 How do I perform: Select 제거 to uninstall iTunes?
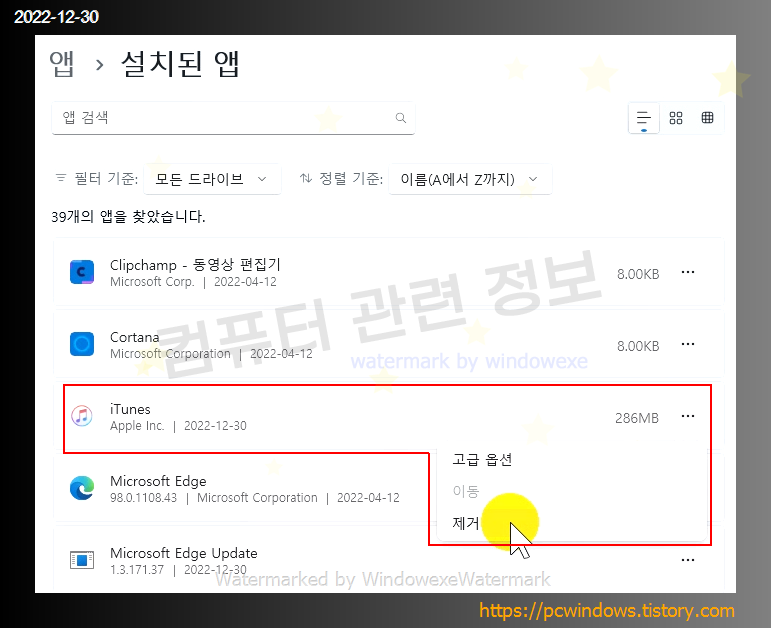coord(465,523)
